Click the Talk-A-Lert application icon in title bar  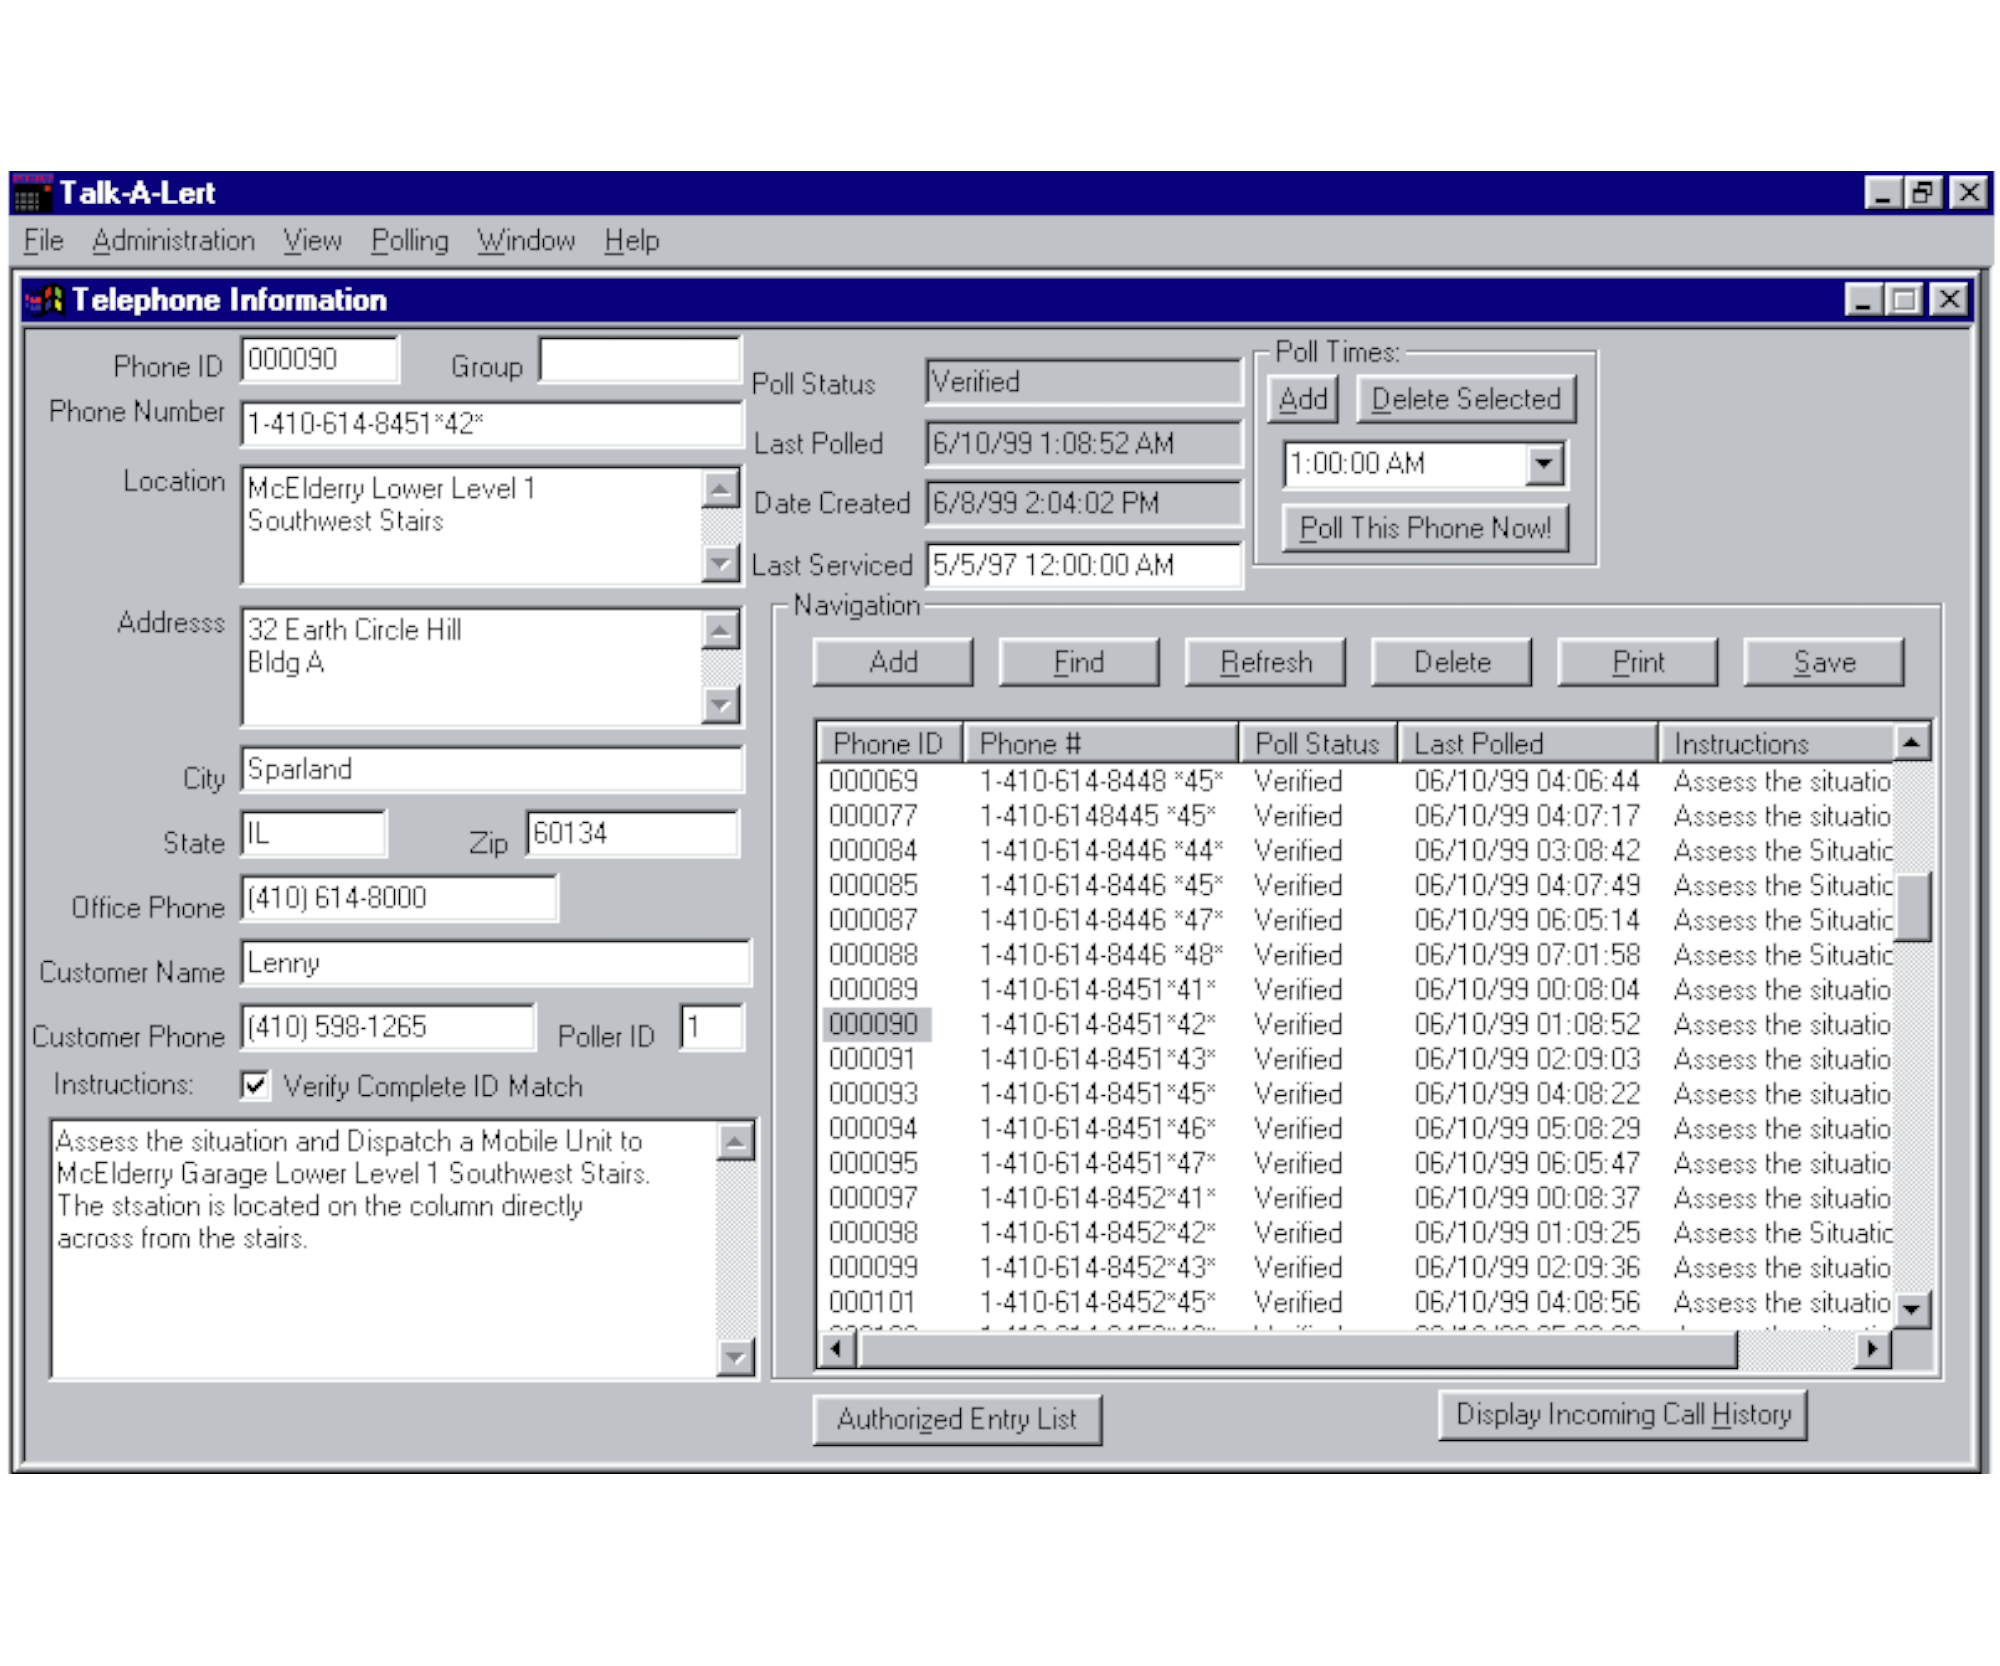(33, 193)
